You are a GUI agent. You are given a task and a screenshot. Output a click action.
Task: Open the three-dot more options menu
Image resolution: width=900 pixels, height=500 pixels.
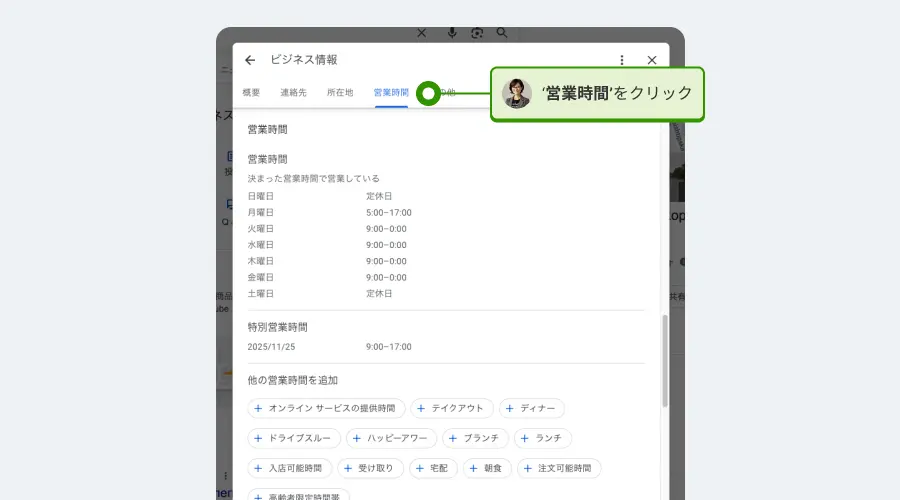622,60
